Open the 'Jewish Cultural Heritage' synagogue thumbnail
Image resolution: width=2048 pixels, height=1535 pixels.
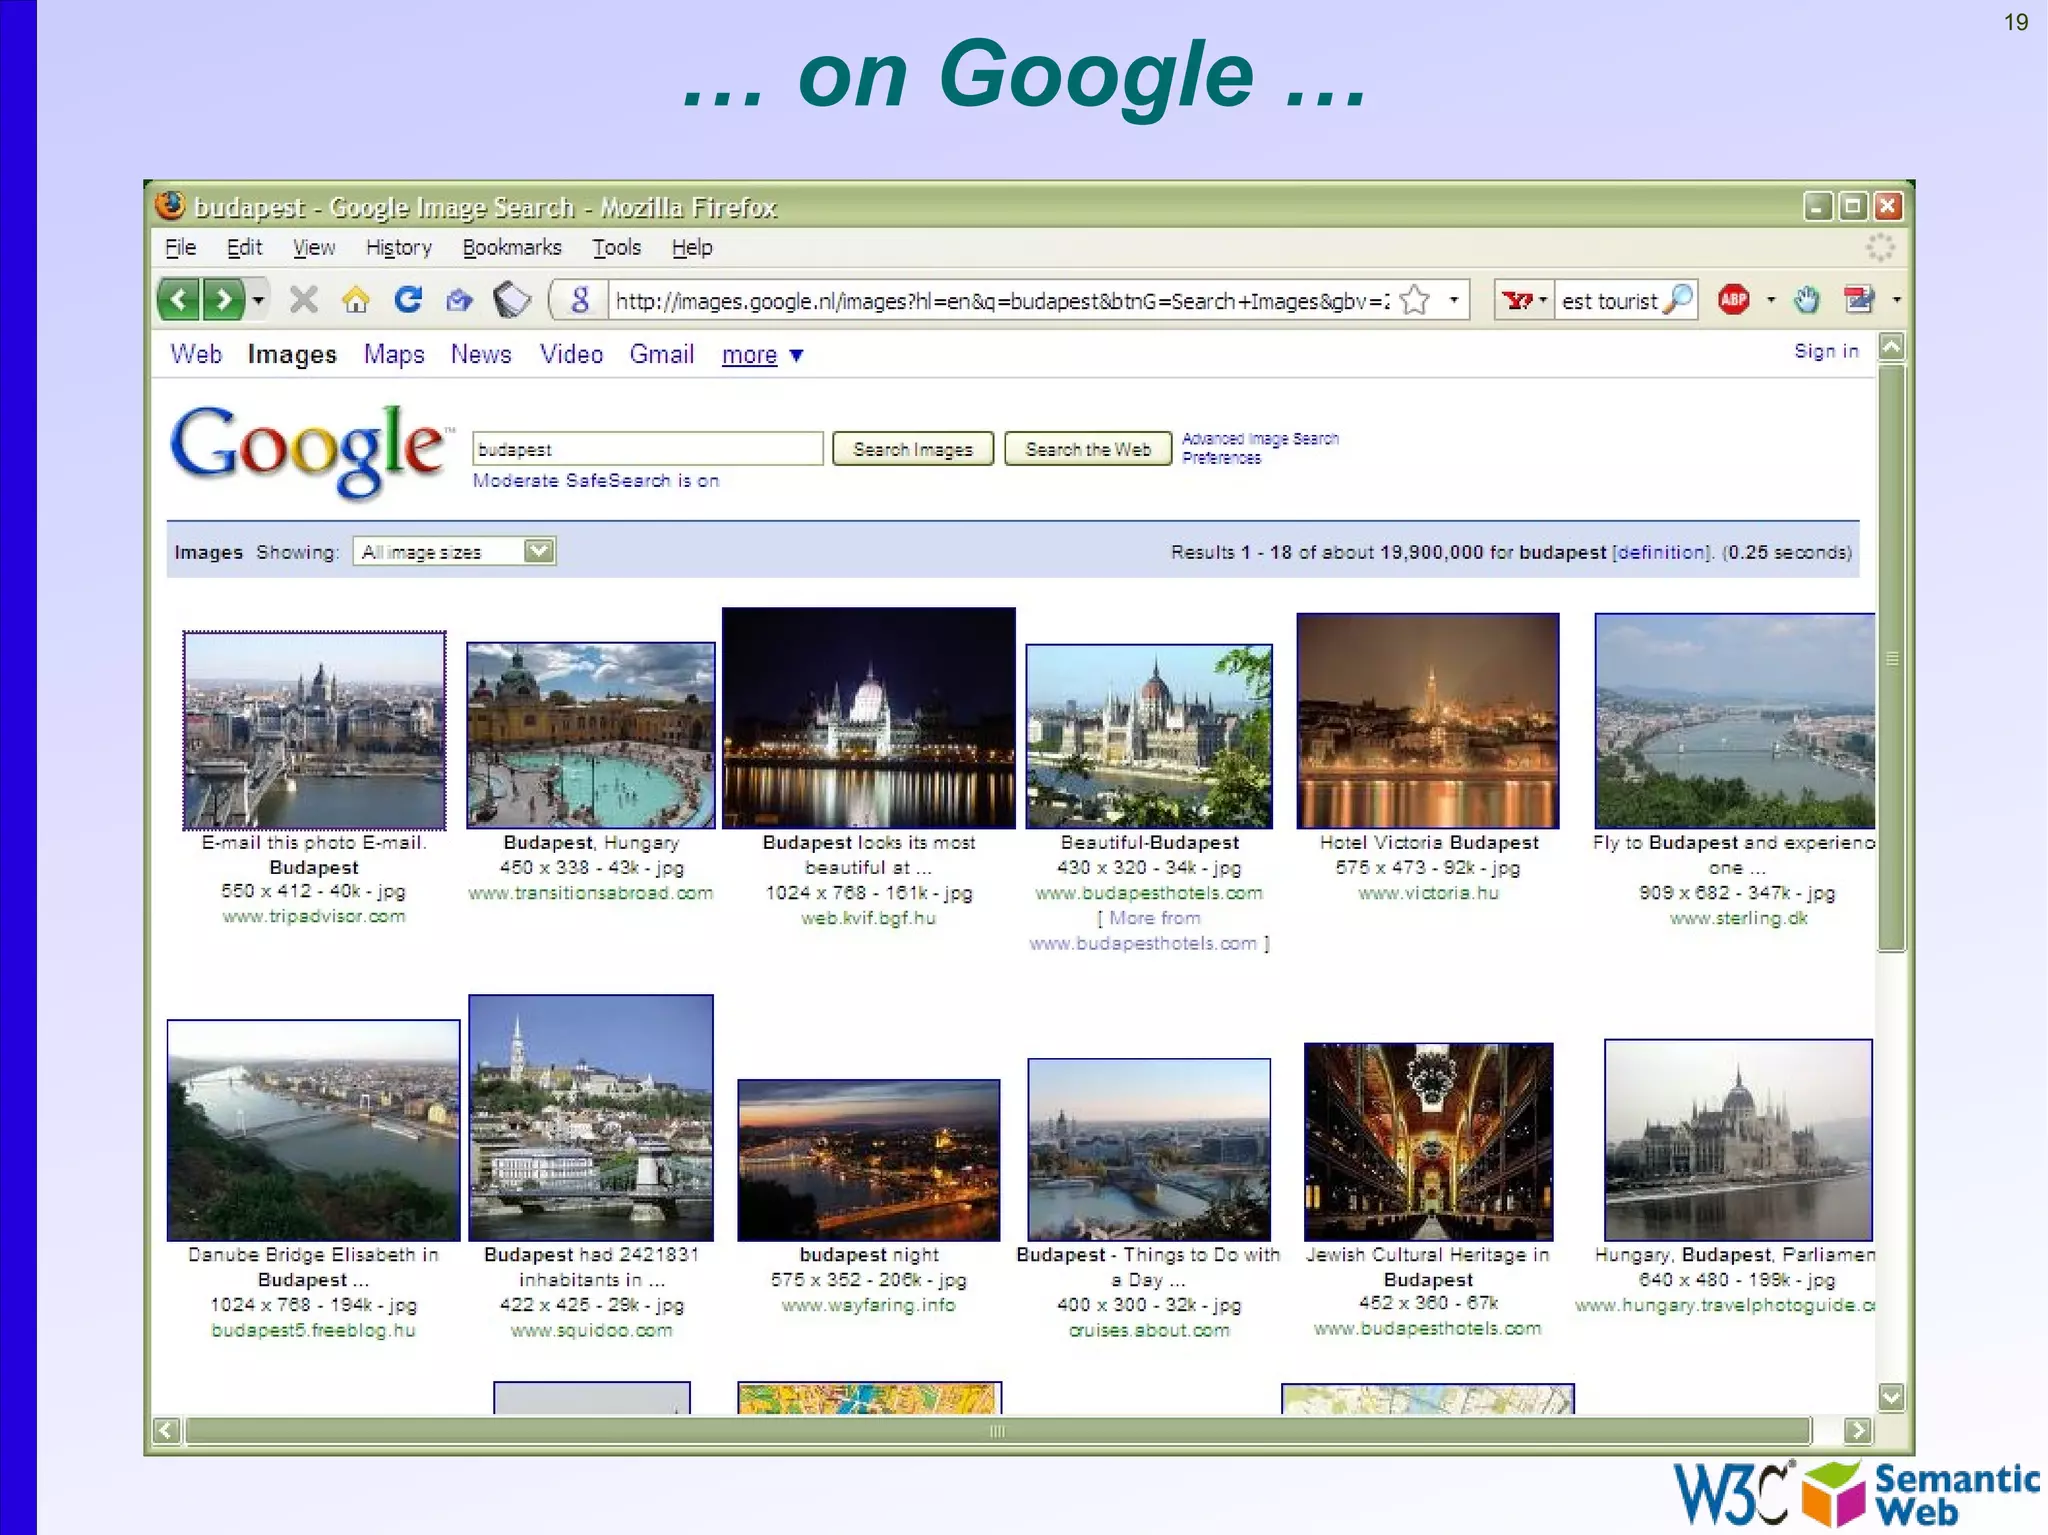tap(1429, 1142)
